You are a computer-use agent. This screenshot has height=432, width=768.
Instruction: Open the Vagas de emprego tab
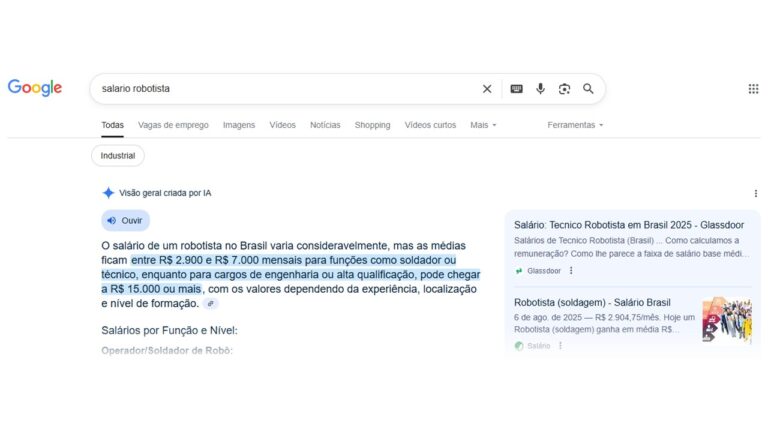tap(173, 125)
